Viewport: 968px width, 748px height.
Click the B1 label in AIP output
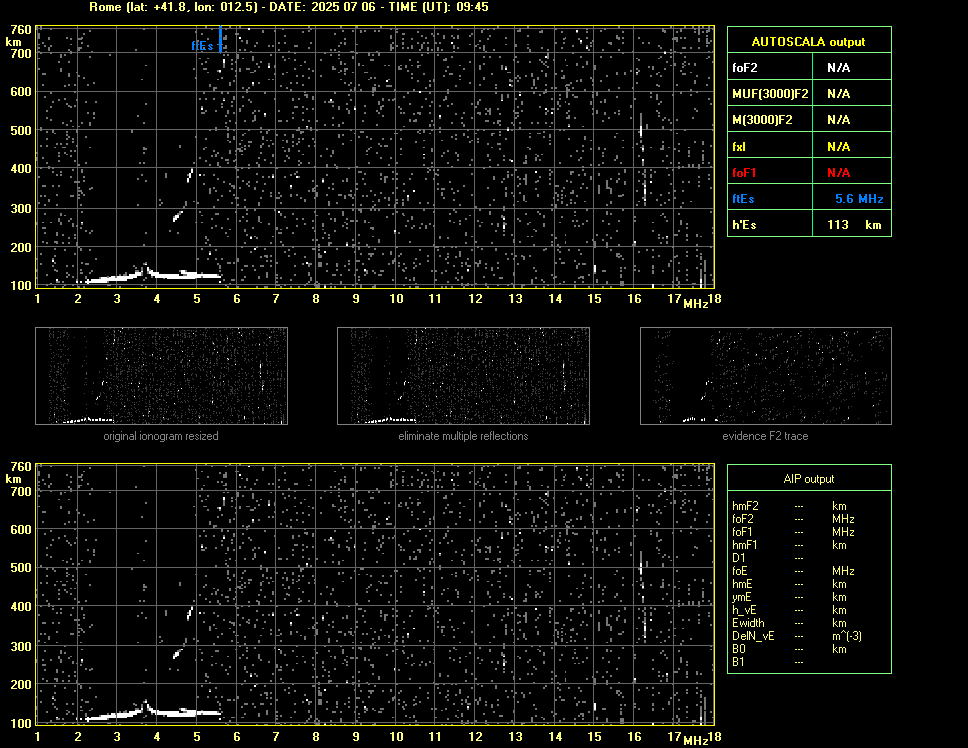[738, 662]
